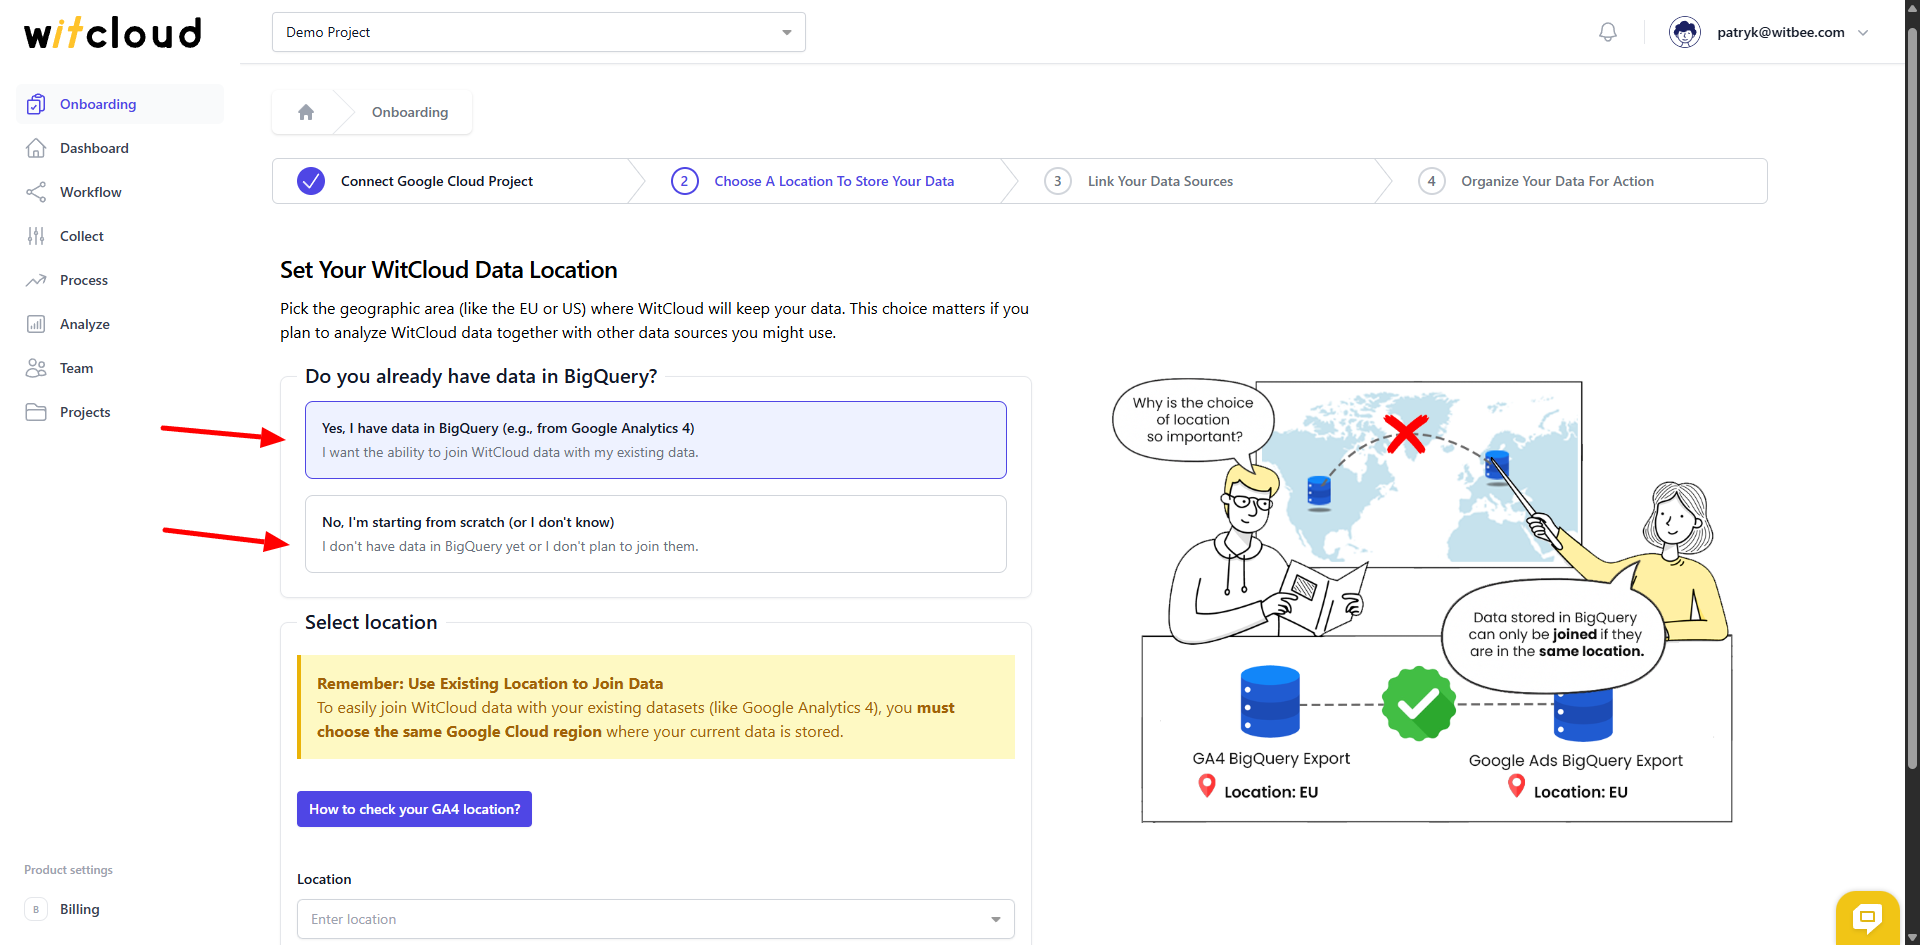1920x945 pixels.
Task: Click the user avatar icon
Action: click(1685, 32)
